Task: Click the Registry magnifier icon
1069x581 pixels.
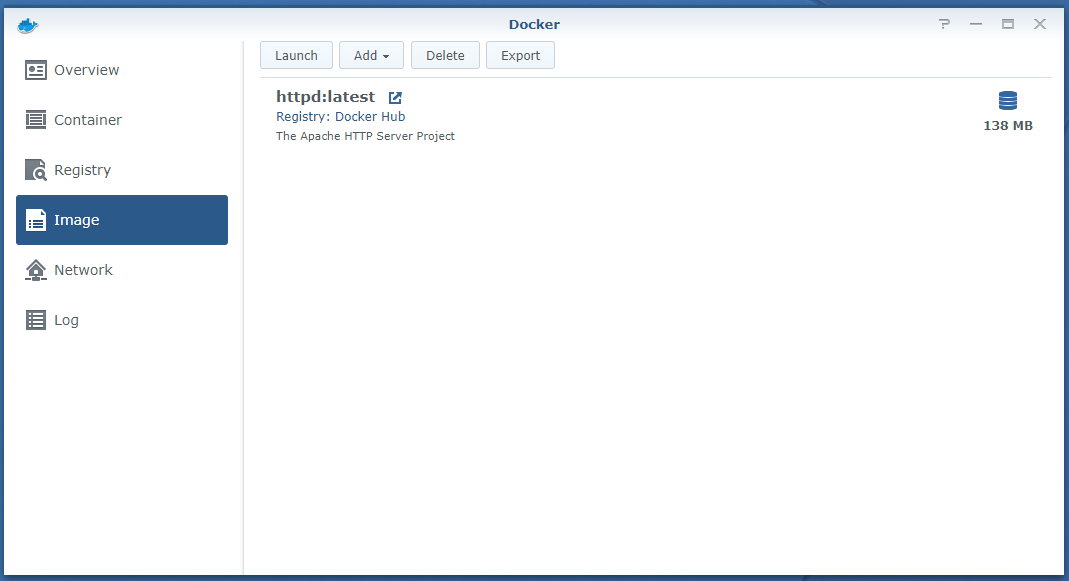Action: coord(35,170)
